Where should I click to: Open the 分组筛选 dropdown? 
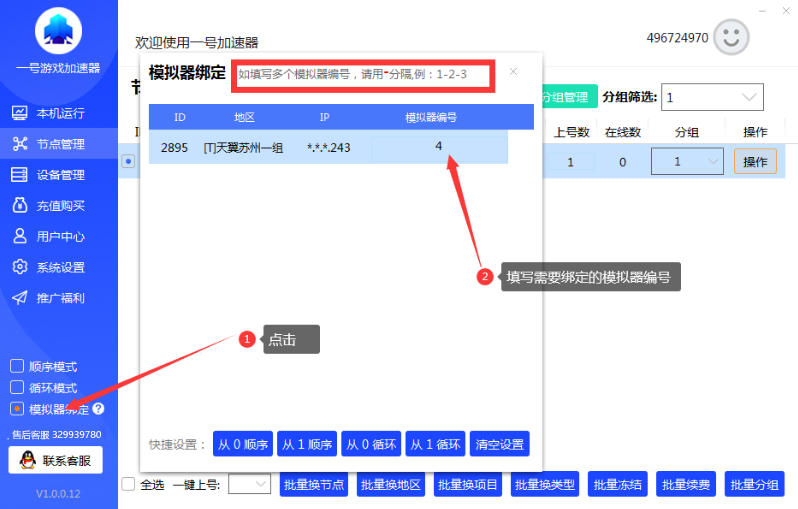[712, 97]
